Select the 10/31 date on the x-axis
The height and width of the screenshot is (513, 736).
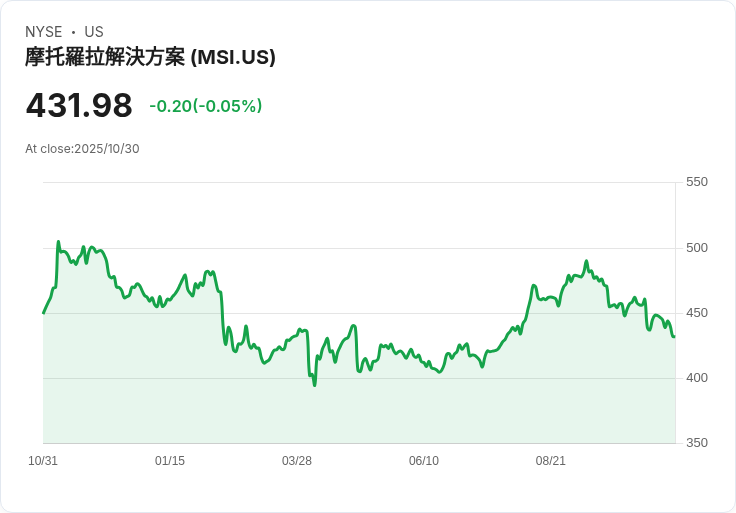point(43,461)
